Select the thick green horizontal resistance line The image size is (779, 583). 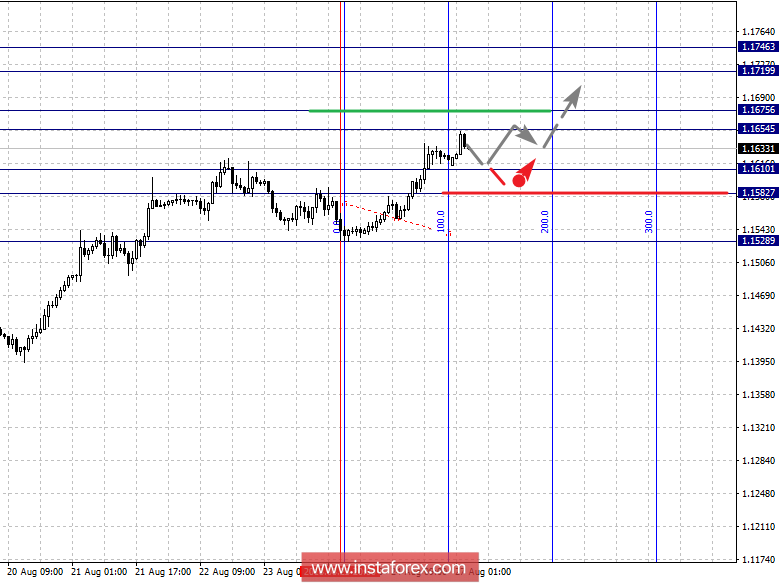point(430,110)
